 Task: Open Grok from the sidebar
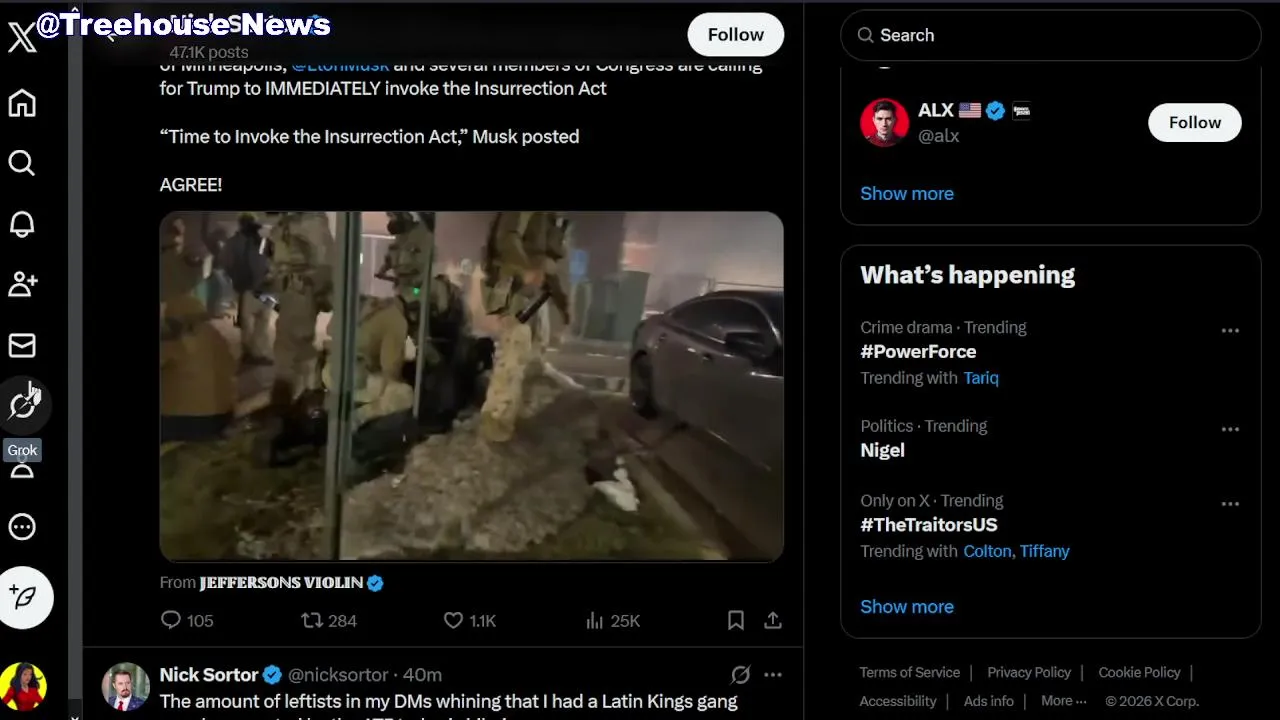tap(23, 405)
